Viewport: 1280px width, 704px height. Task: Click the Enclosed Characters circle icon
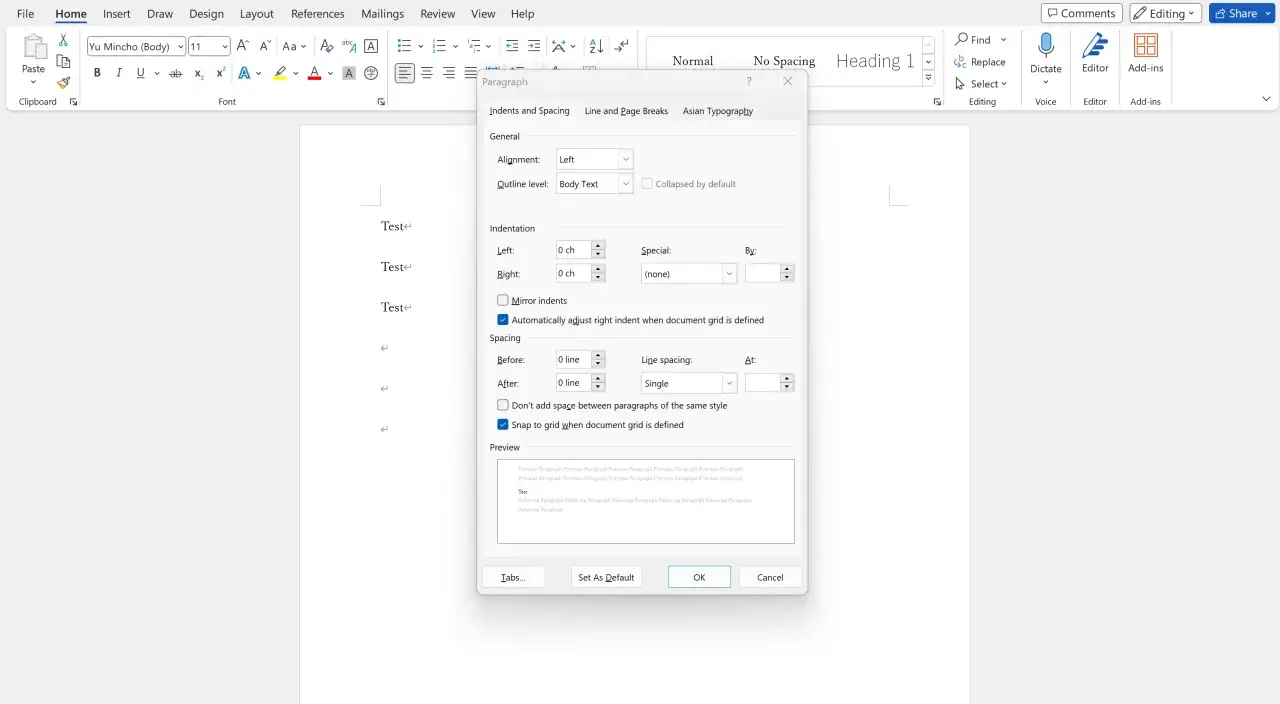tap(371, 73)
